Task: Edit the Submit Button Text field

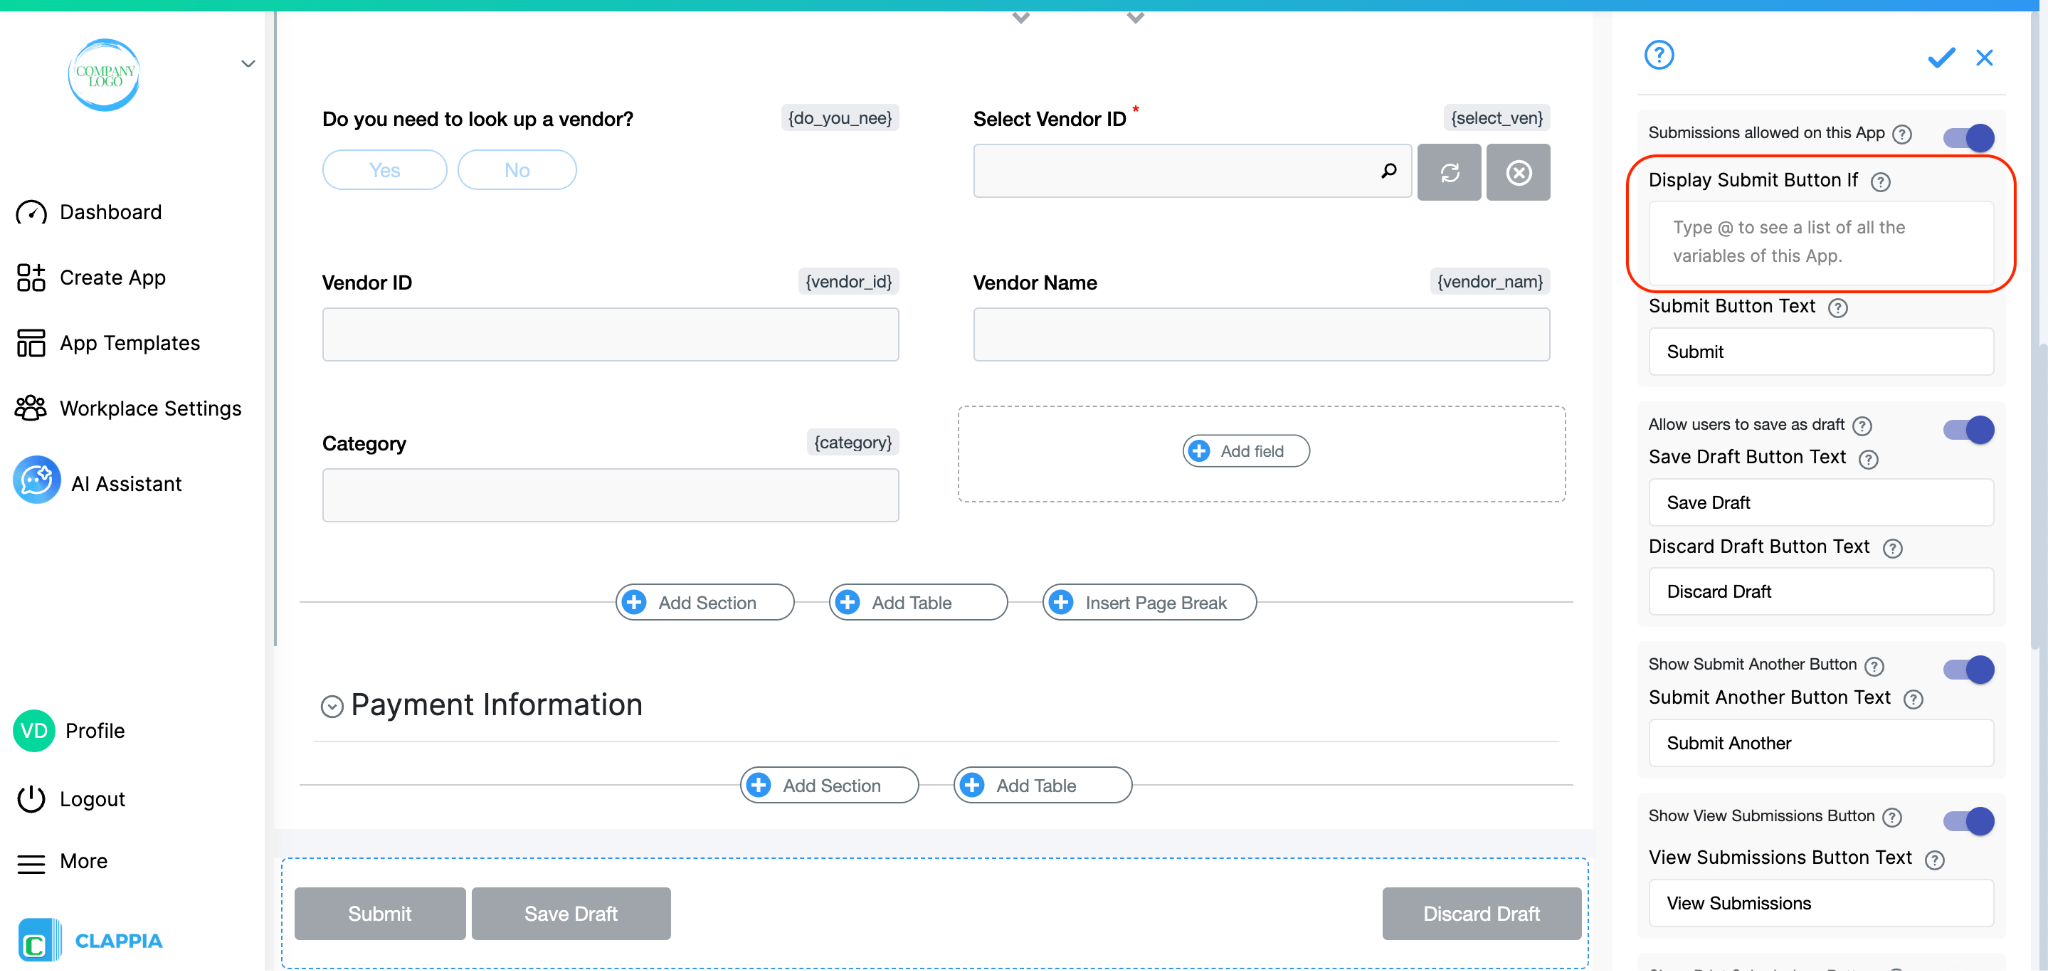Action: 1821,352
